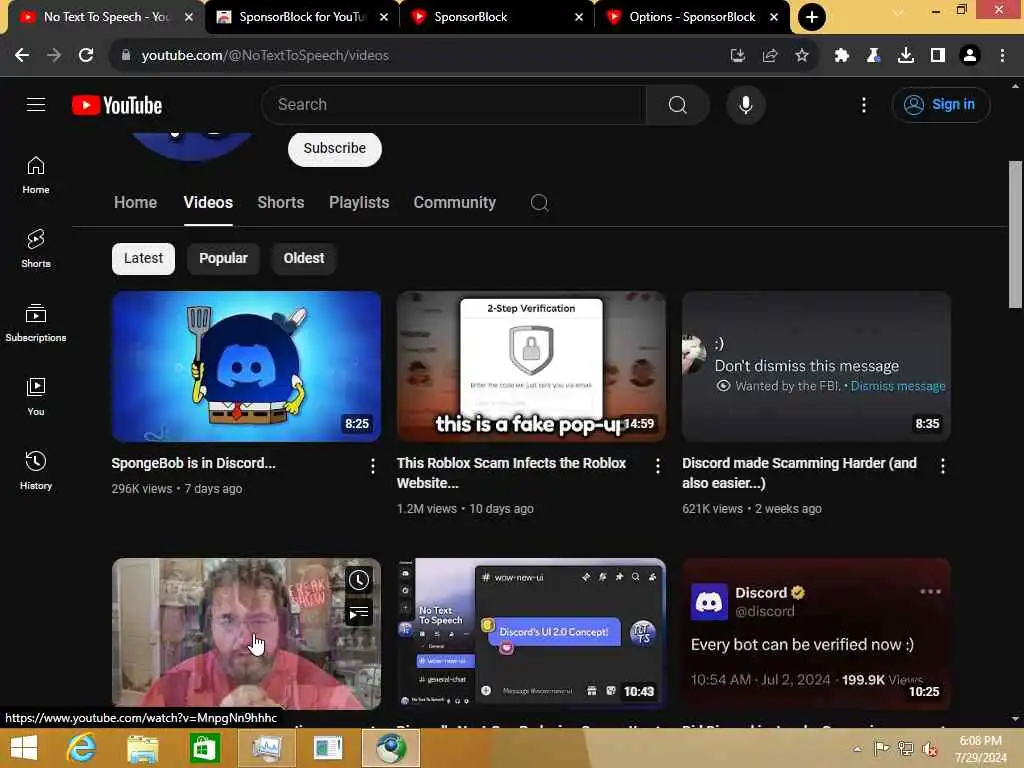Open This Roblox Scam Infects title link
The height and width of the screenshot is (768, 1024).
511,473
